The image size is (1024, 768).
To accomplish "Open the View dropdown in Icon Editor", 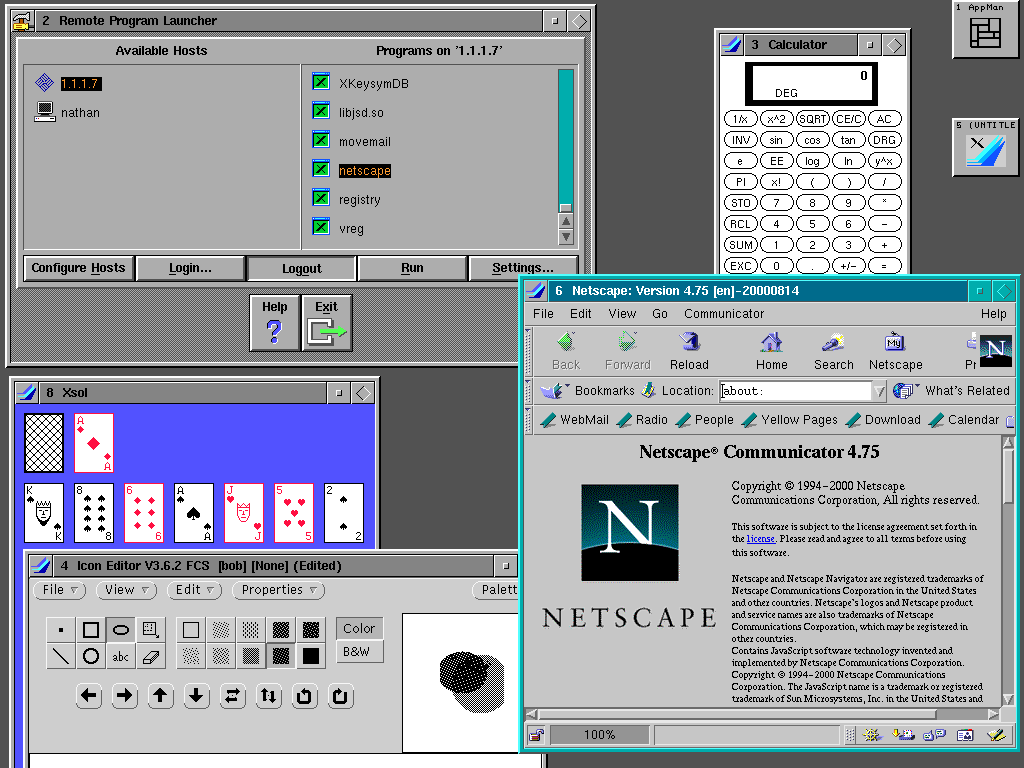I will coord(126,590).
